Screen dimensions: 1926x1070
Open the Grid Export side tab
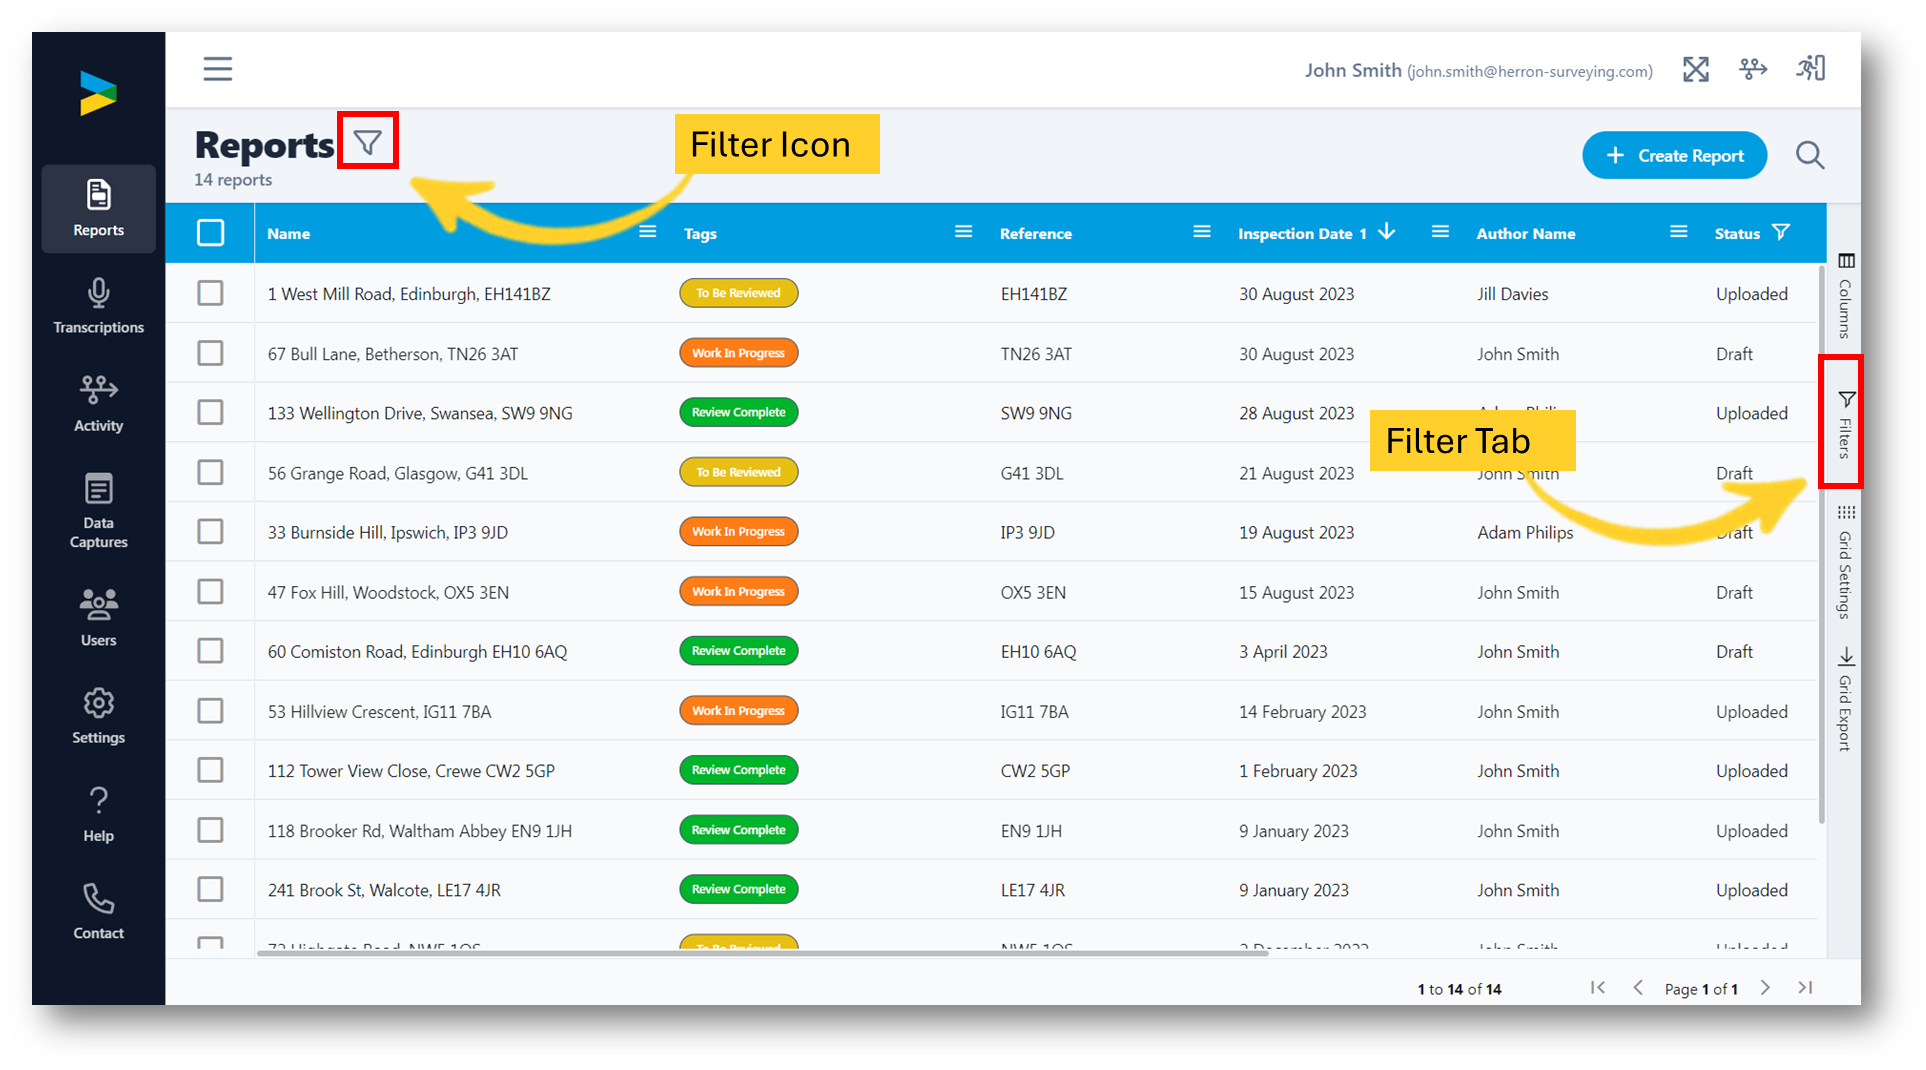1846,699
